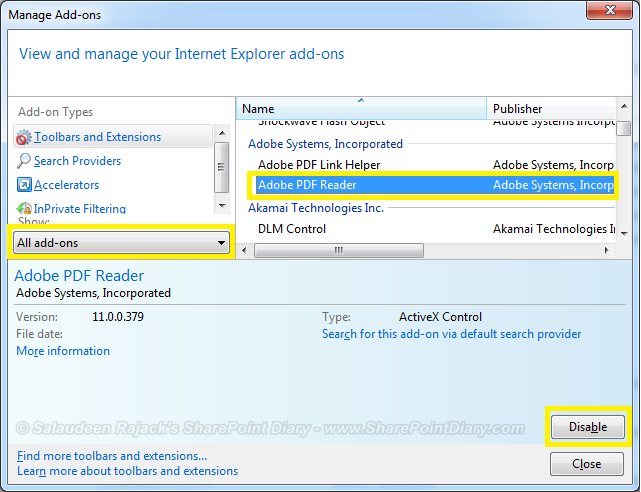Select Toolbars and Extensions add-on type

113,136
